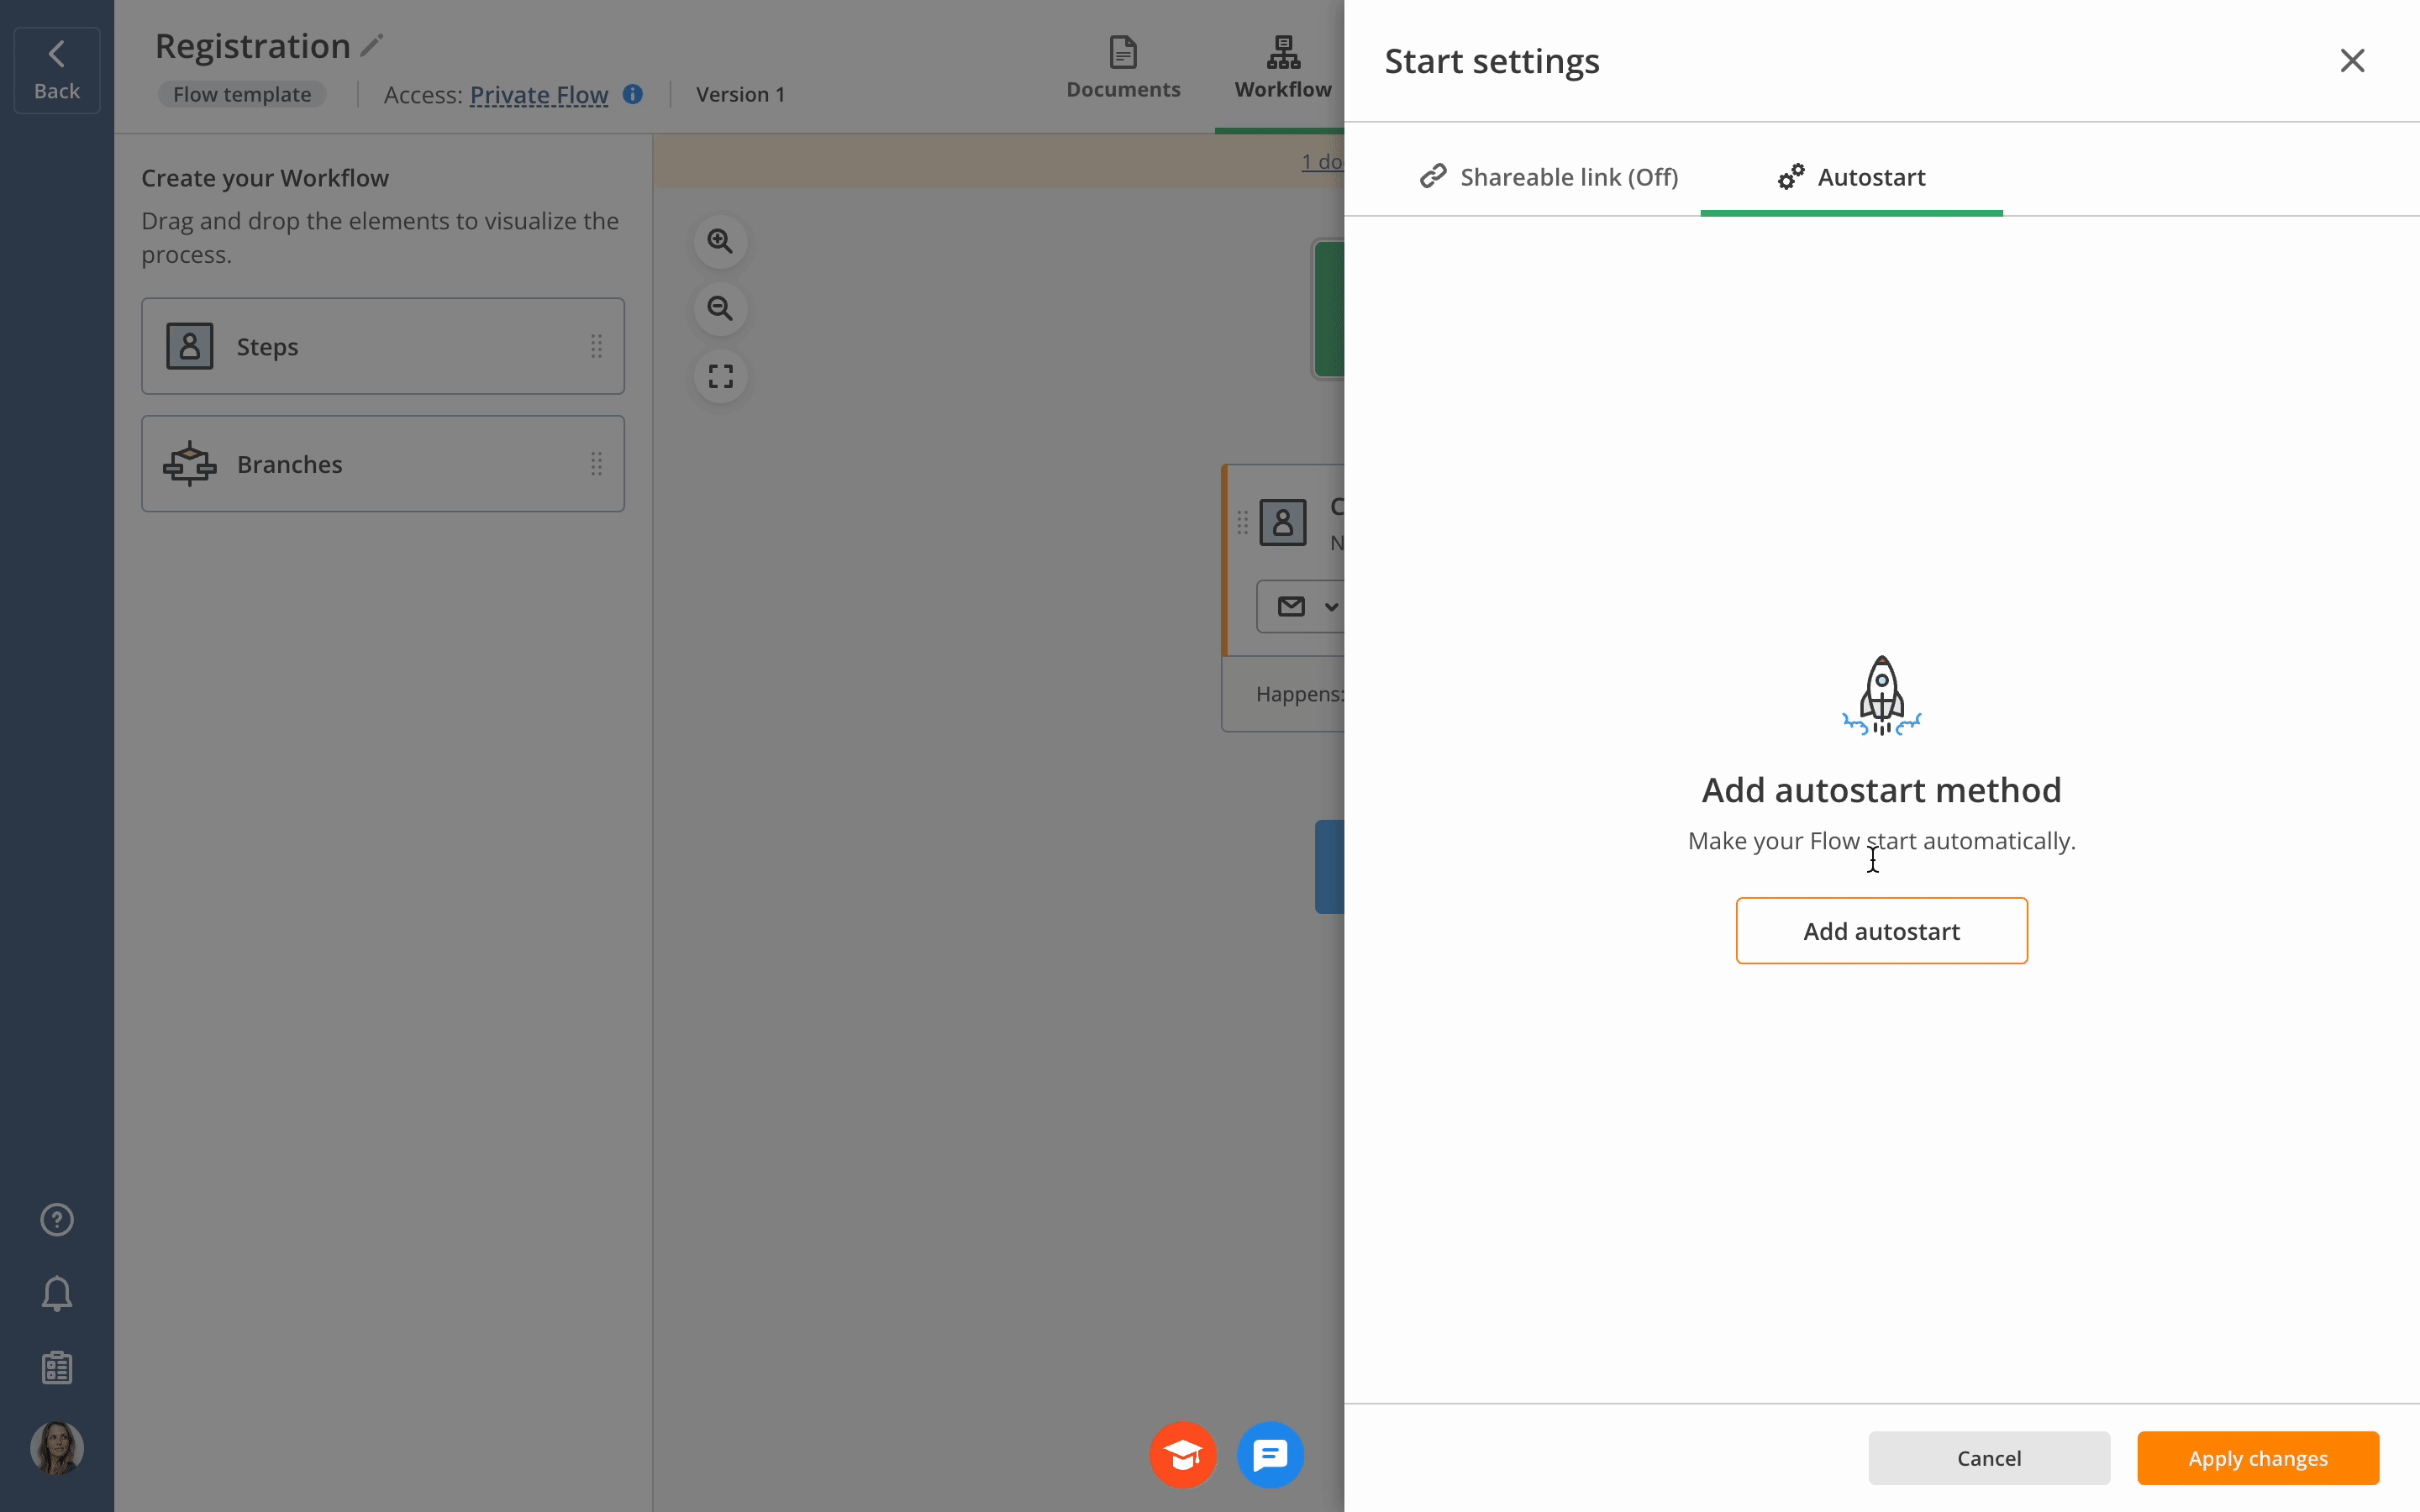Viewport: 2420px width, 1512px height.
Task: Select the Autostart tab
Action: click(1851, 177)
